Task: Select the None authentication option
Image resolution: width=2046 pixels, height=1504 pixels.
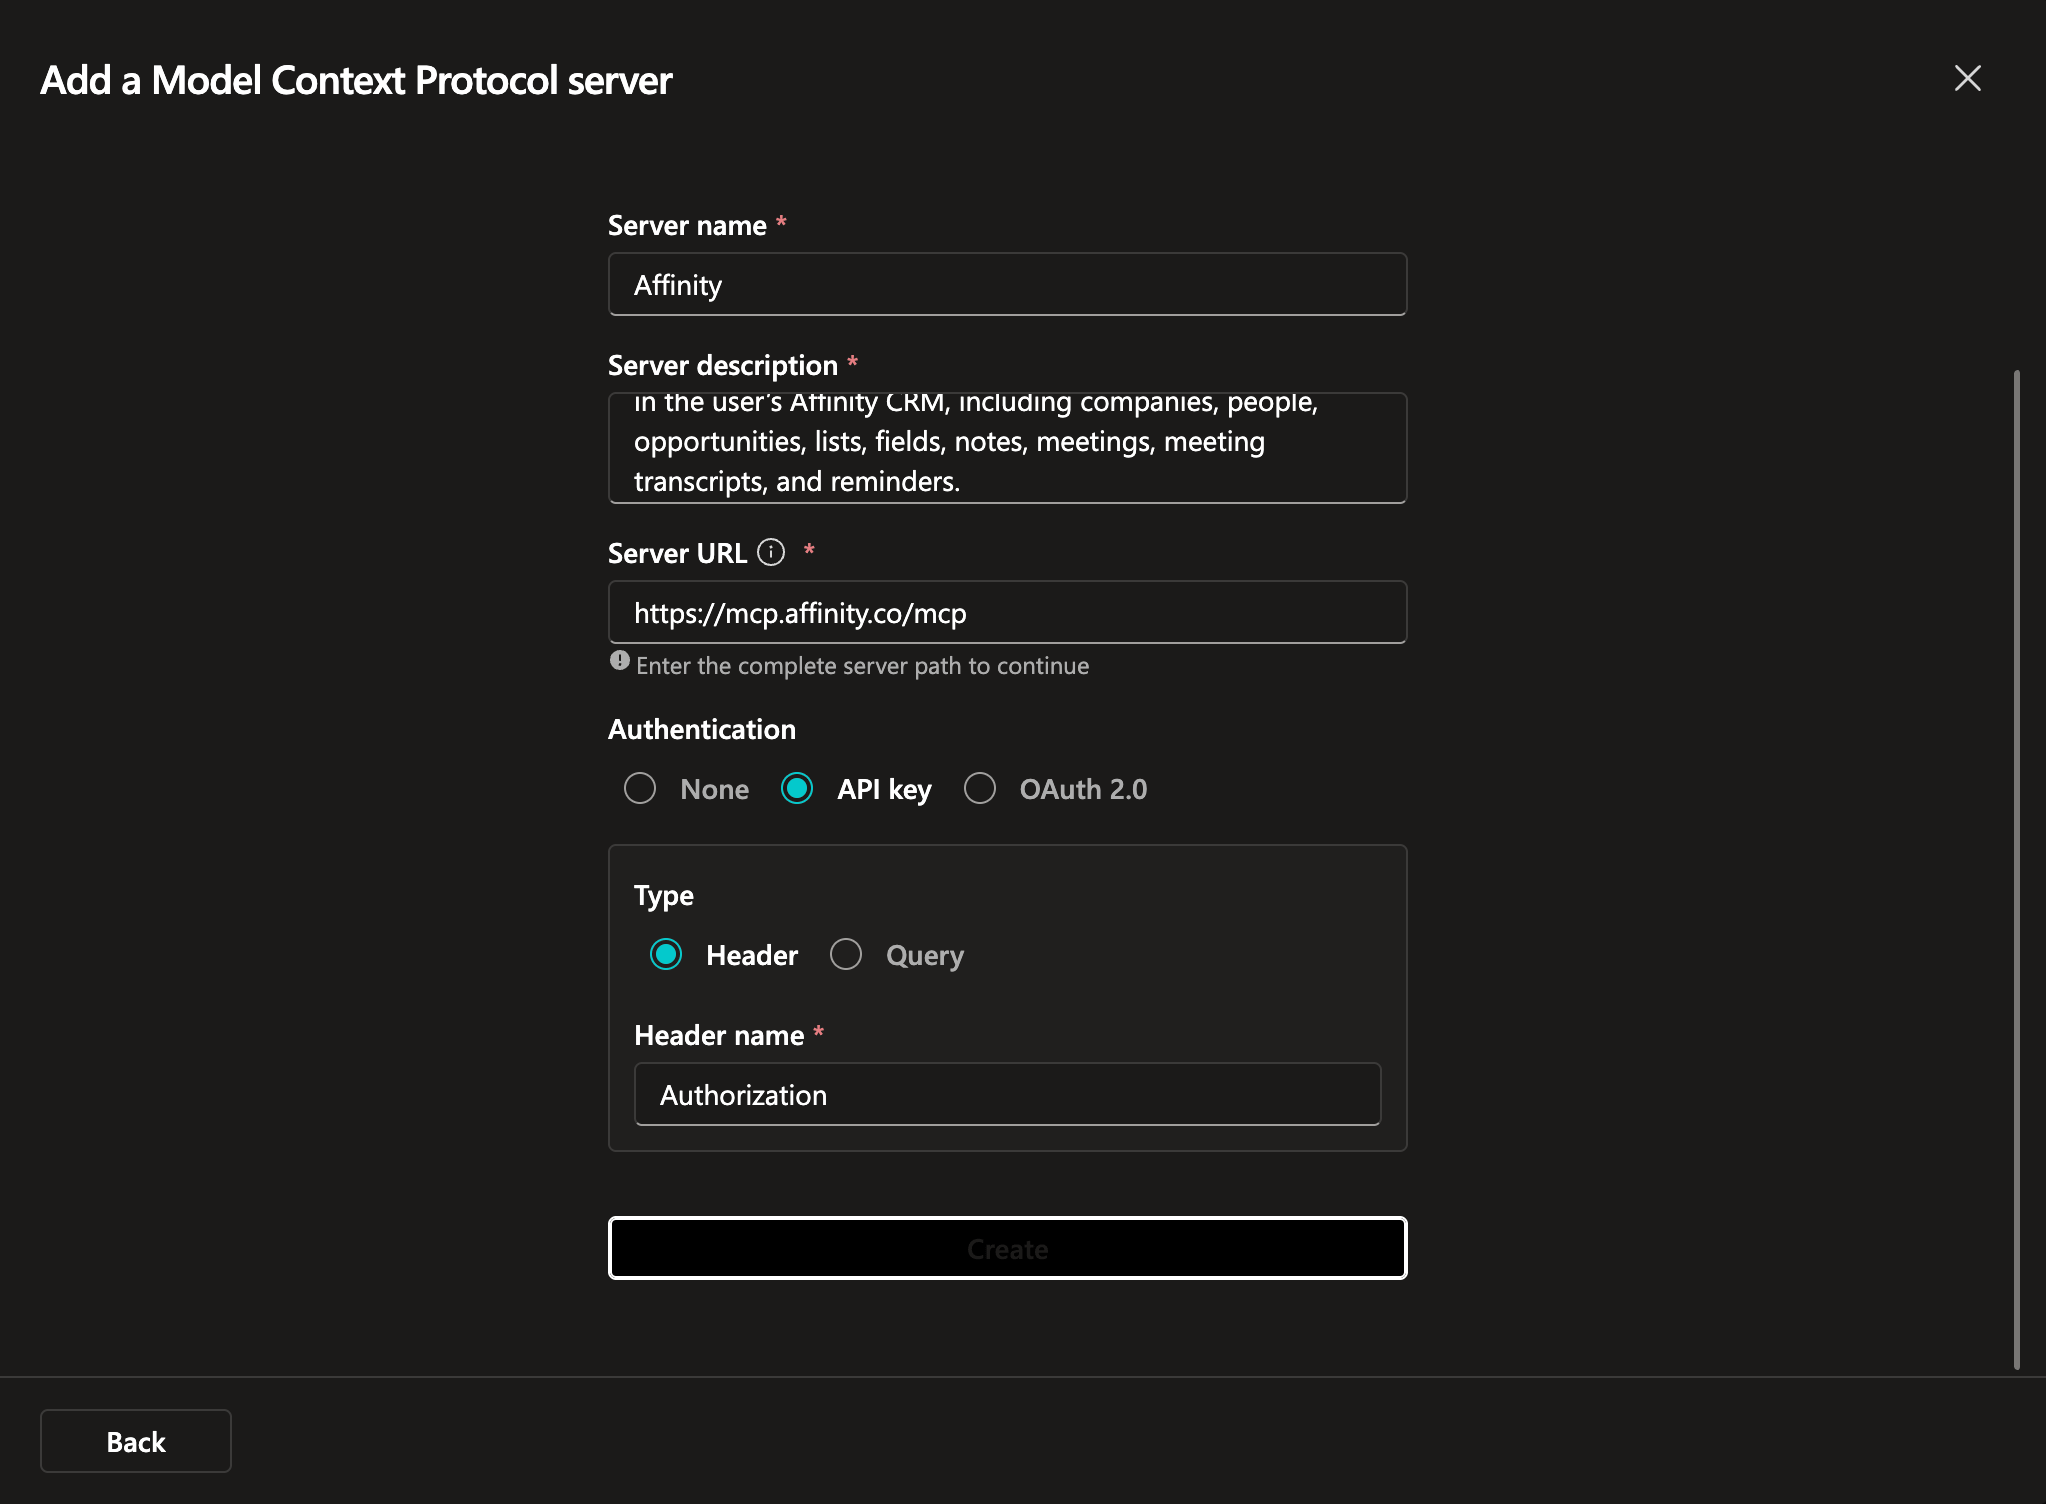Action: 640,788
